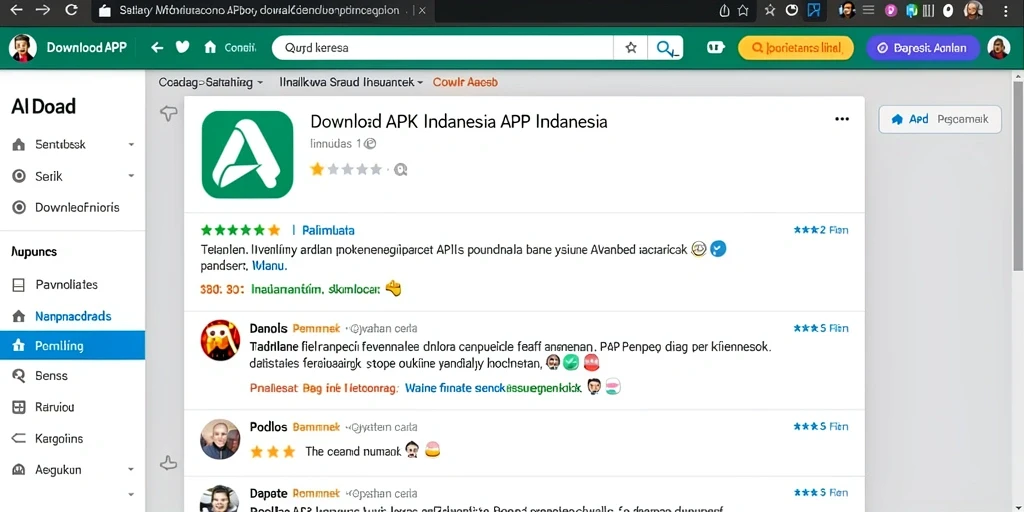This screenshot has height=512, width=1024.
Task: Click Podlos reviewer avatar
Action: click(x=220, y=439)
